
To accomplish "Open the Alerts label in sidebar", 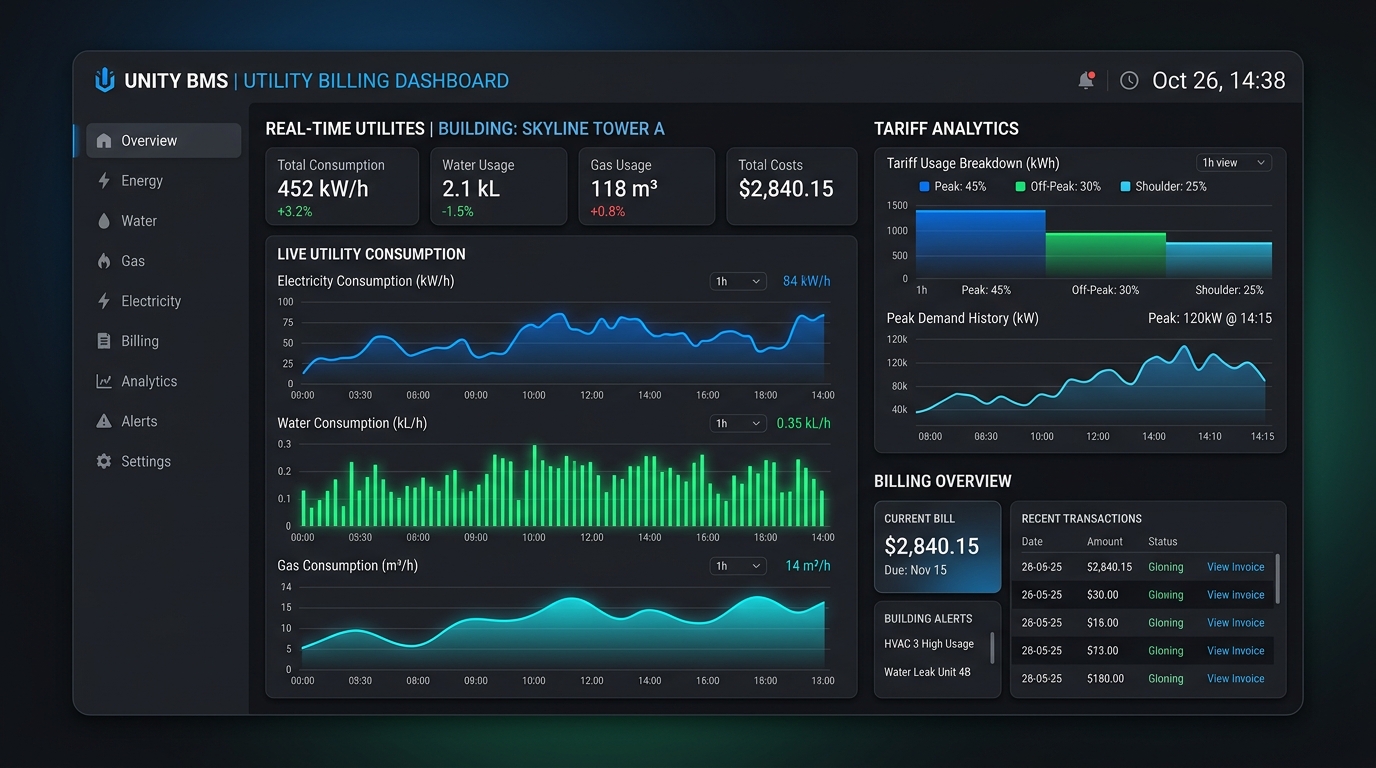I will [139, 421].
